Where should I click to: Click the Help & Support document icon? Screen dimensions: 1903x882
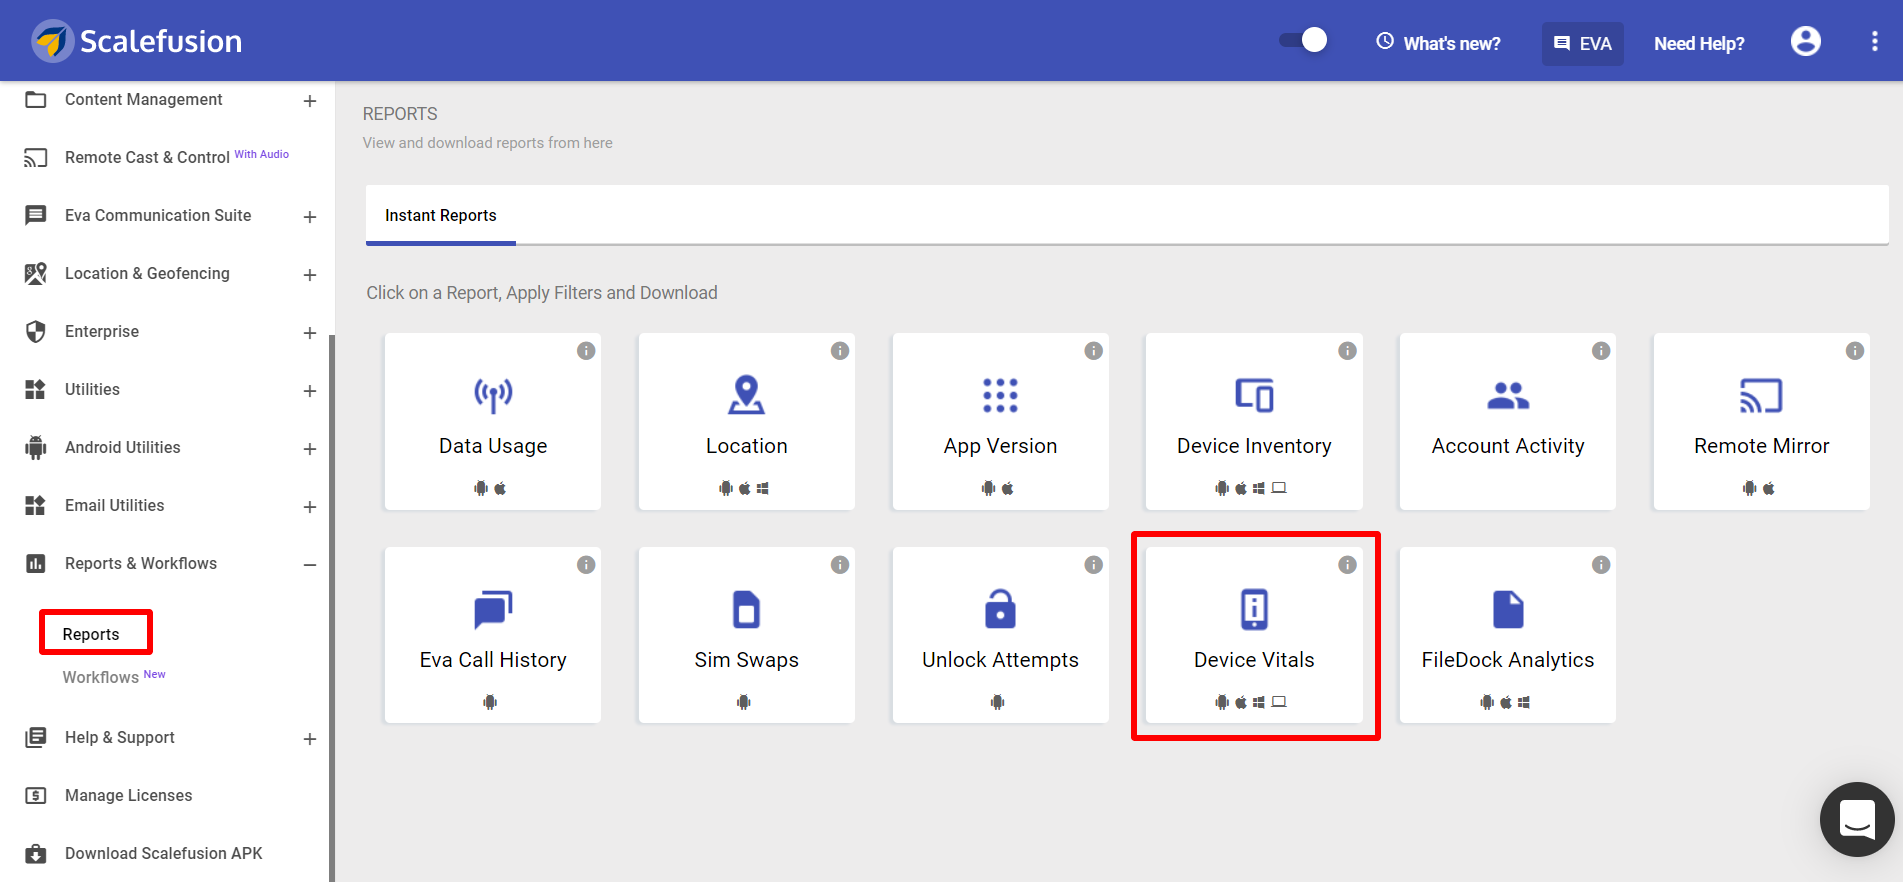click(x=36, y=738)
